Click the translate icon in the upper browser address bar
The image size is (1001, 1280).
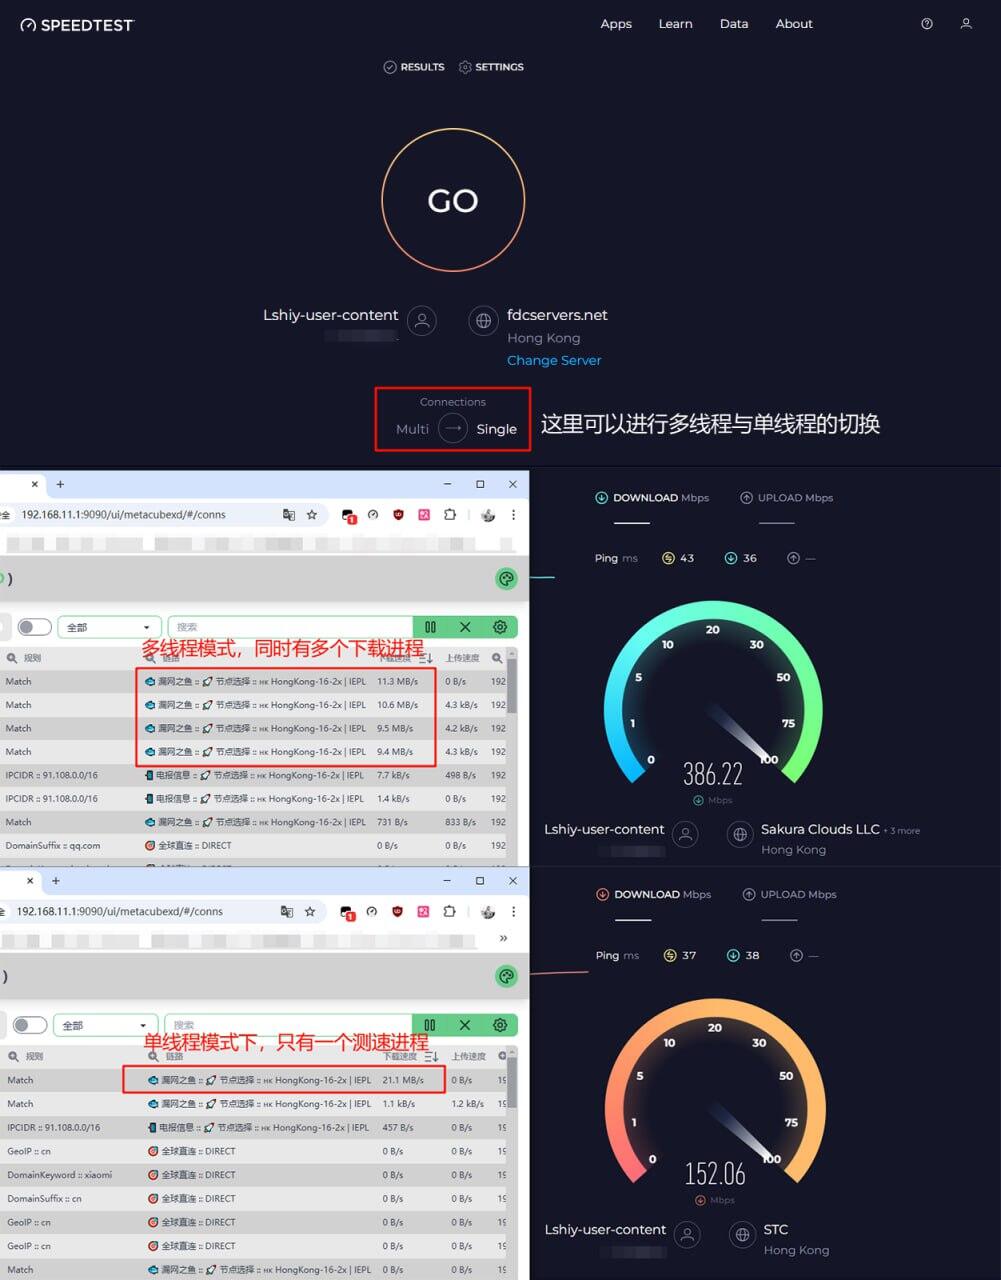coord(289,514)
